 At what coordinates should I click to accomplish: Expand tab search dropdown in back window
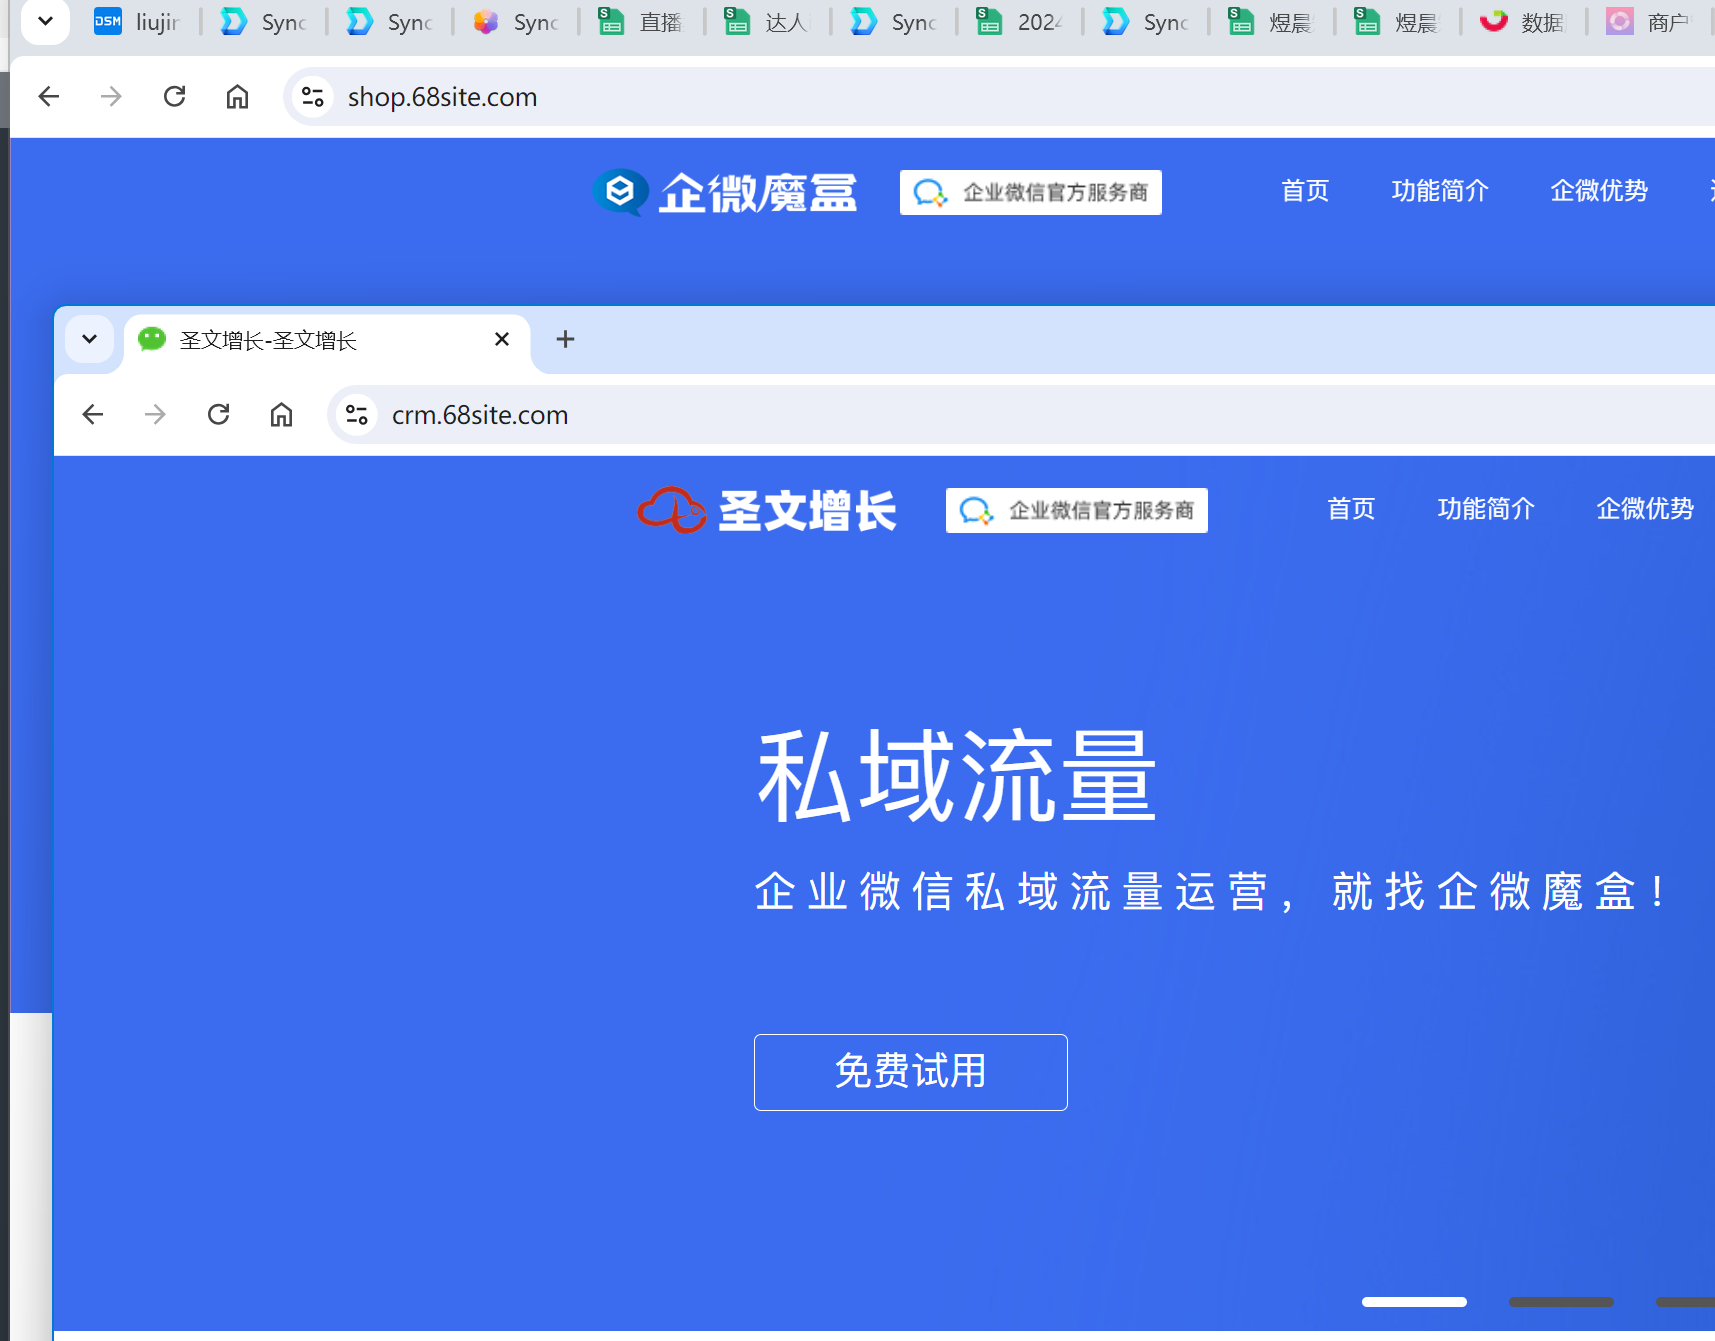[x=45, y=20]
